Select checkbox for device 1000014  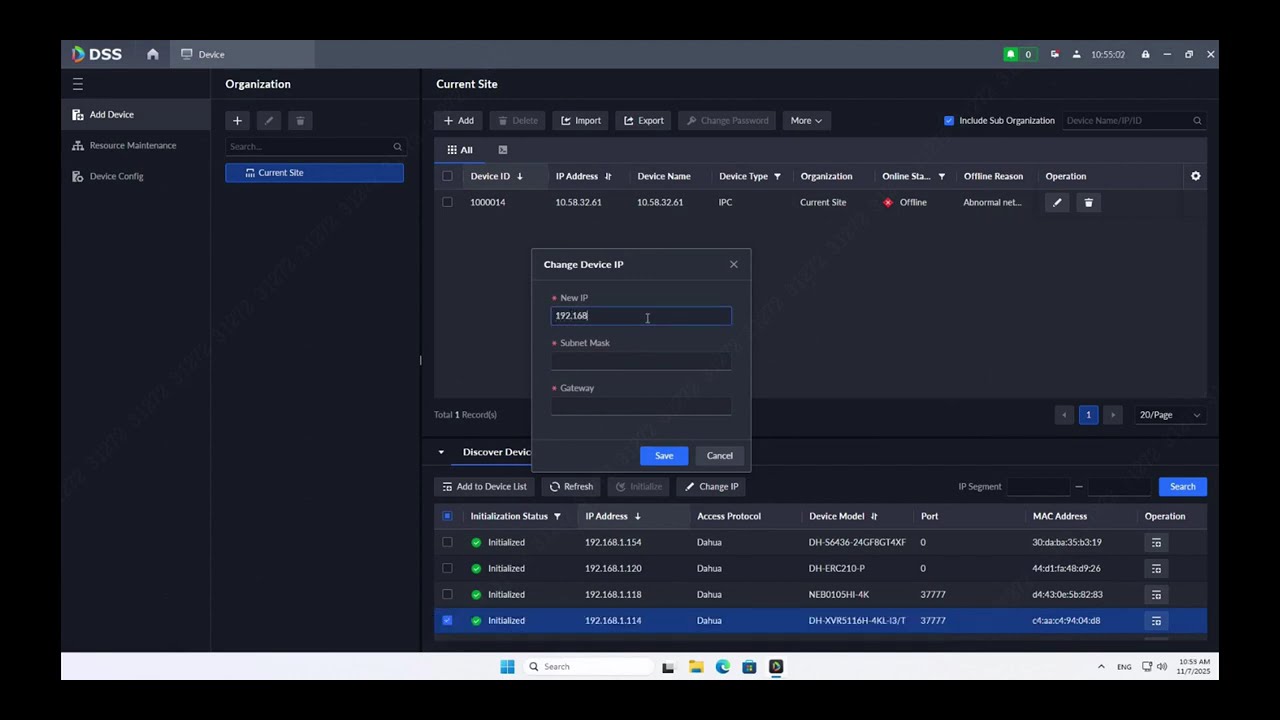pos(447,202)
